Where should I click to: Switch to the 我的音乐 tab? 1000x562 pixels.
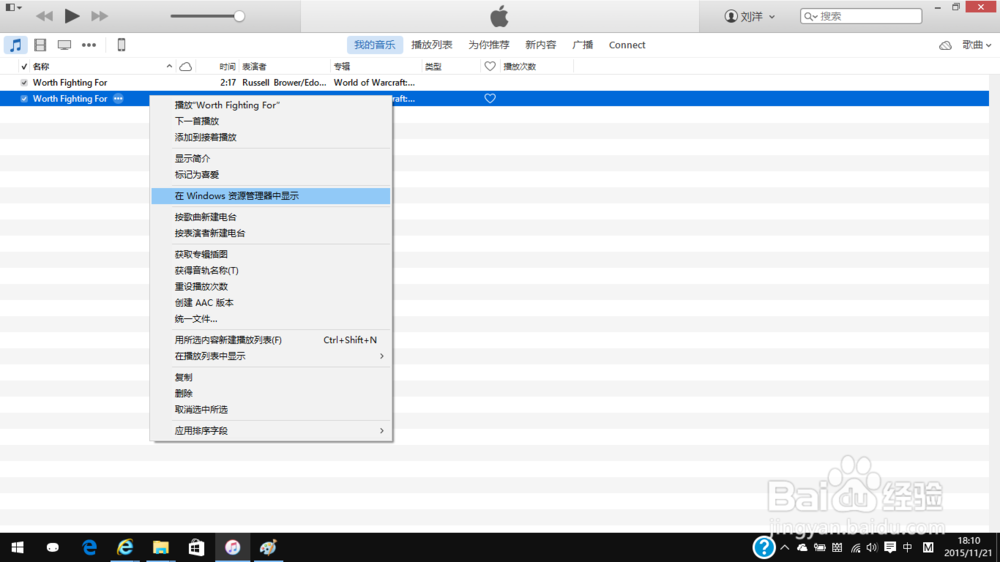tap(374, 45)
